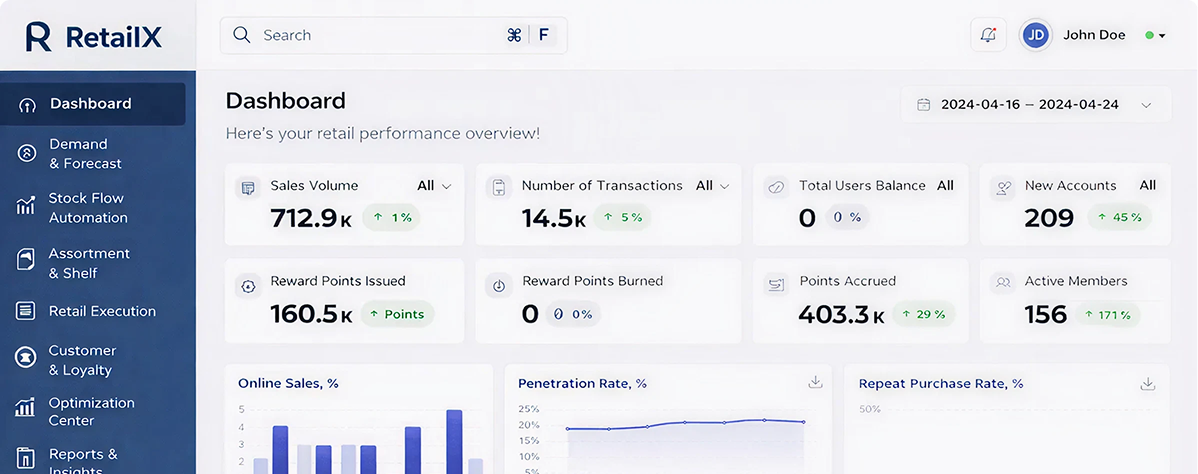Click the 160.5K reward points value

tap(312, 314)
